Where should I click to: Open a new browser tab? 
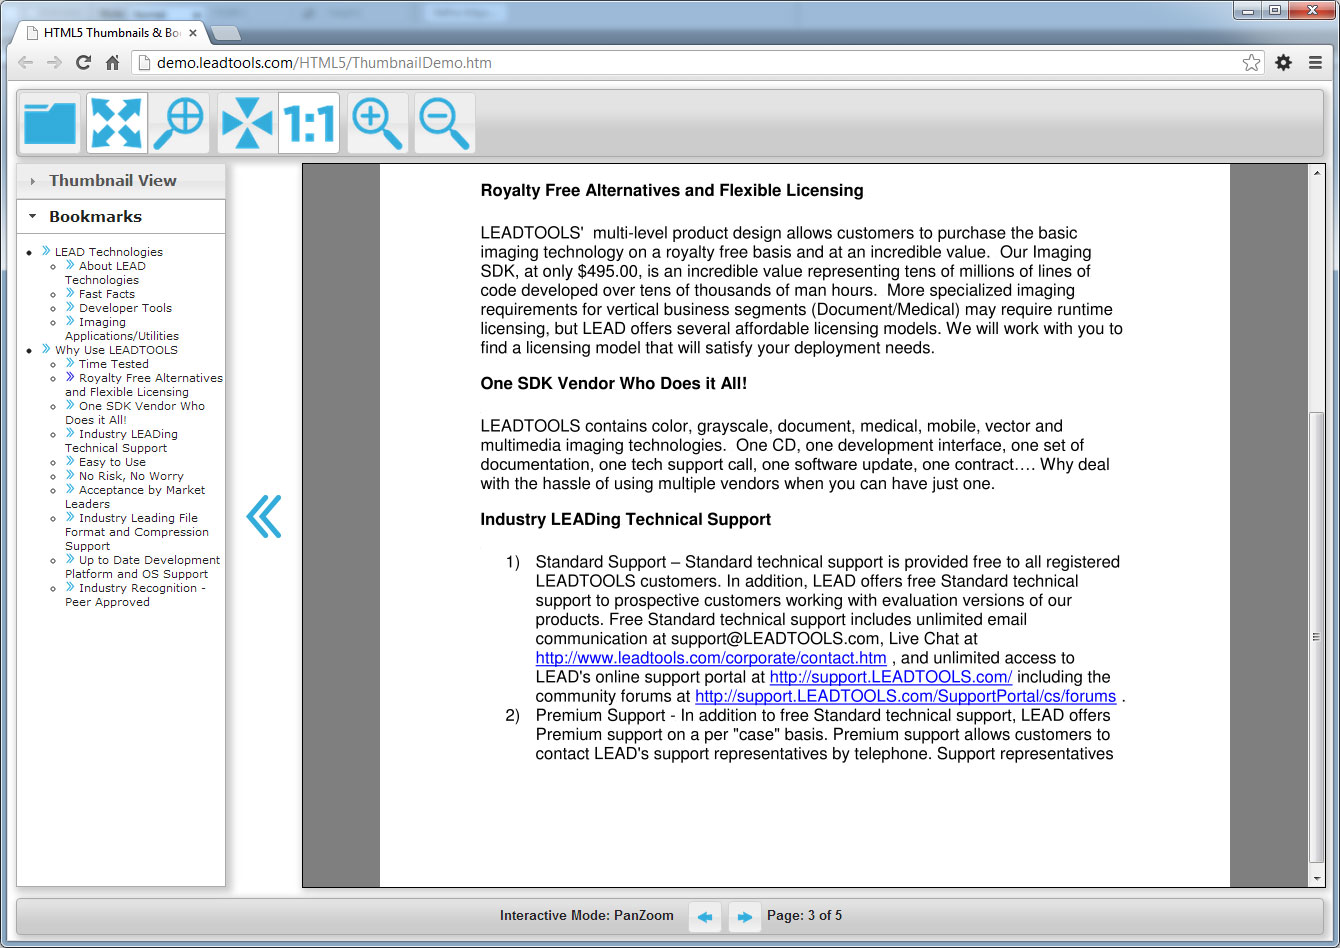pyautogui.click(x=227, y=33)
